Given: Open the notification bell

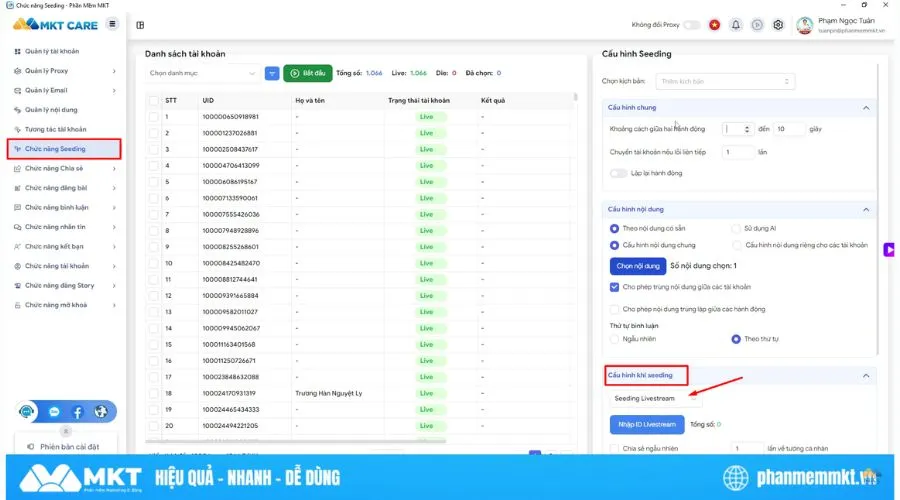Looking at the screenshot, I should [x=735, y=25].
